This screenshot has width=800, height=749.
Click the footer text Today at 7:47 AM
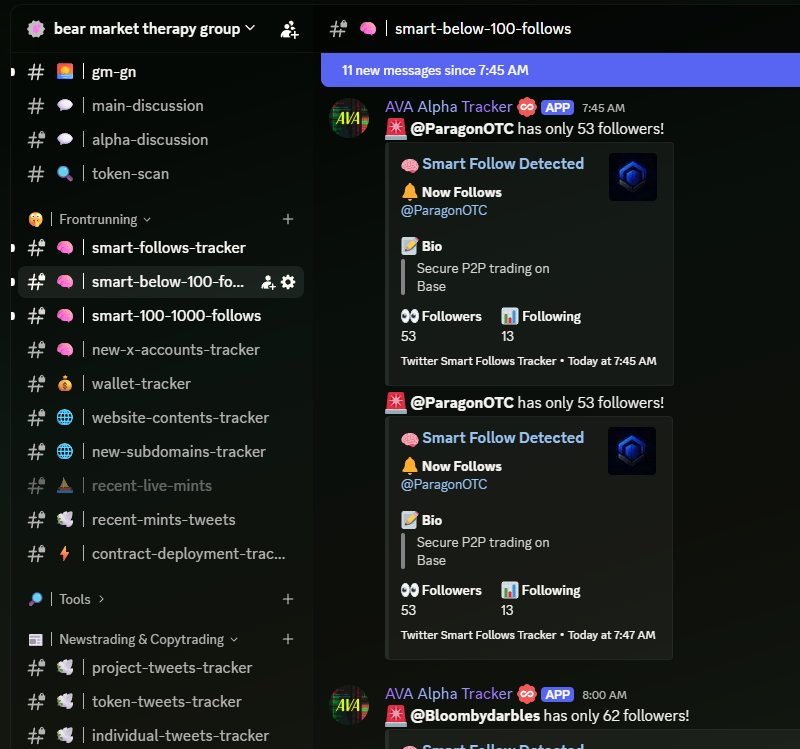[x=611, y=635]
